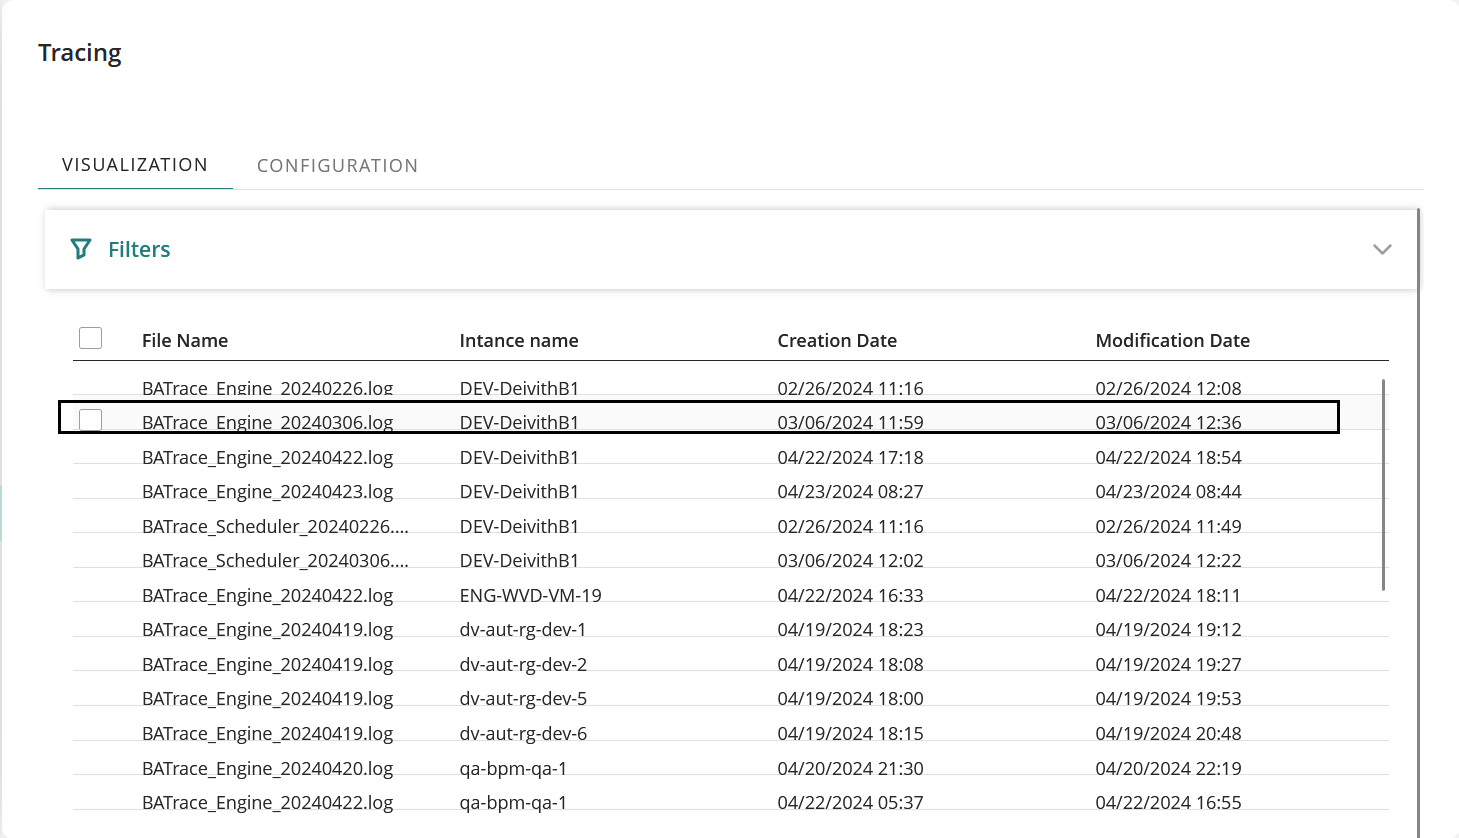Viewport: 1459px width, 838px height.
Task: Click creation date 04/19/2024 18:00
Action: tap(851, 698)
